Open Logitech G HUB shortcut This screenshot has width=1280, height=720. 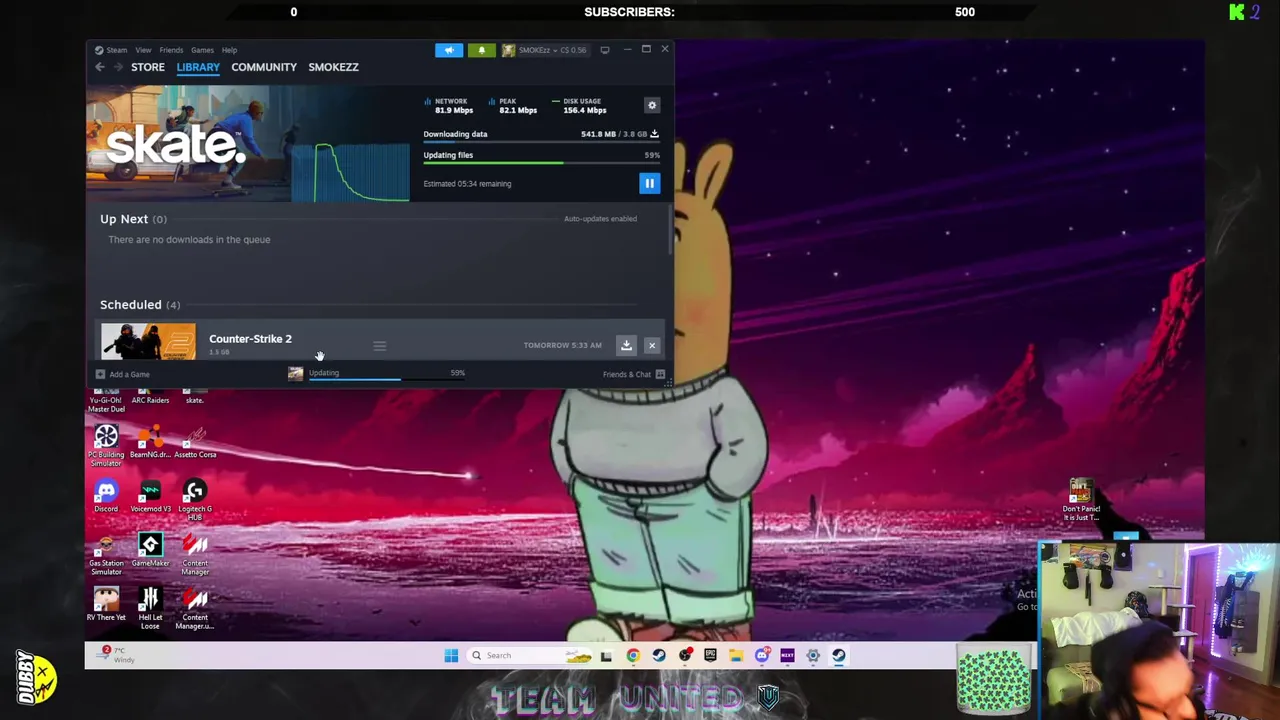click(x=195, y=499)
